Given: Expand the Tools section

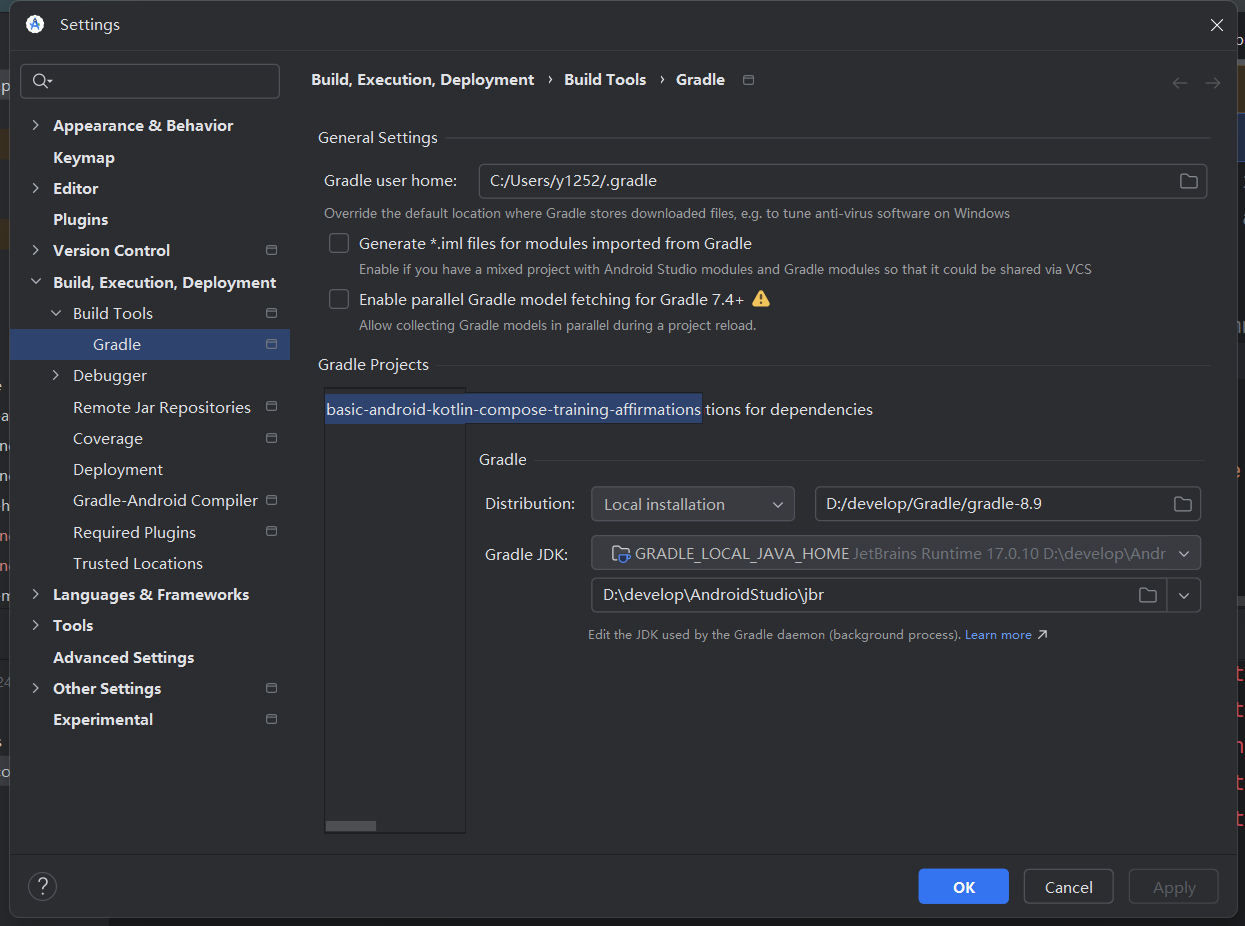Looking at the screenshot, I should [36, 625].
